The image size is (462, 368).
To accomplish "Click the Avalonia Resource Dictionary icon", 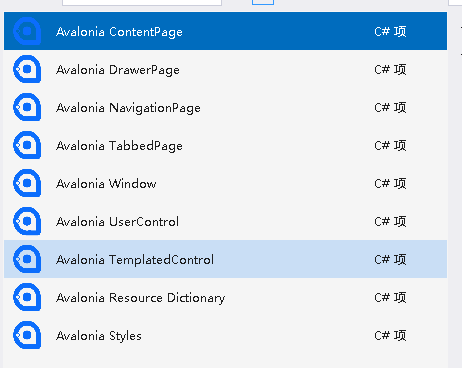I will 27,297.
